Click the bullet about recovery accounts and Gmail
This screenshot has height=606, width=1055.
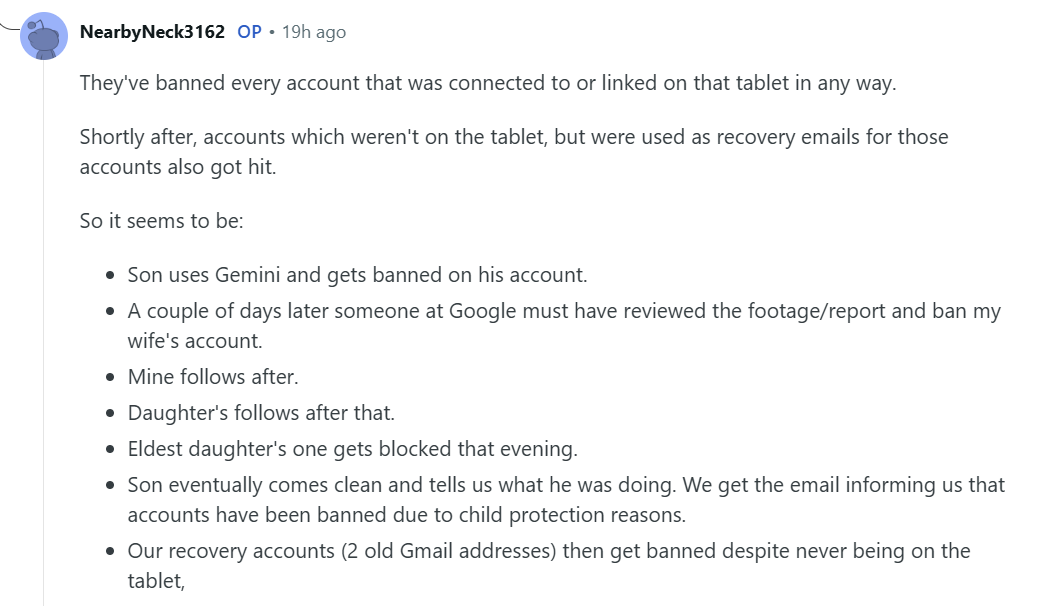(548, 551)
